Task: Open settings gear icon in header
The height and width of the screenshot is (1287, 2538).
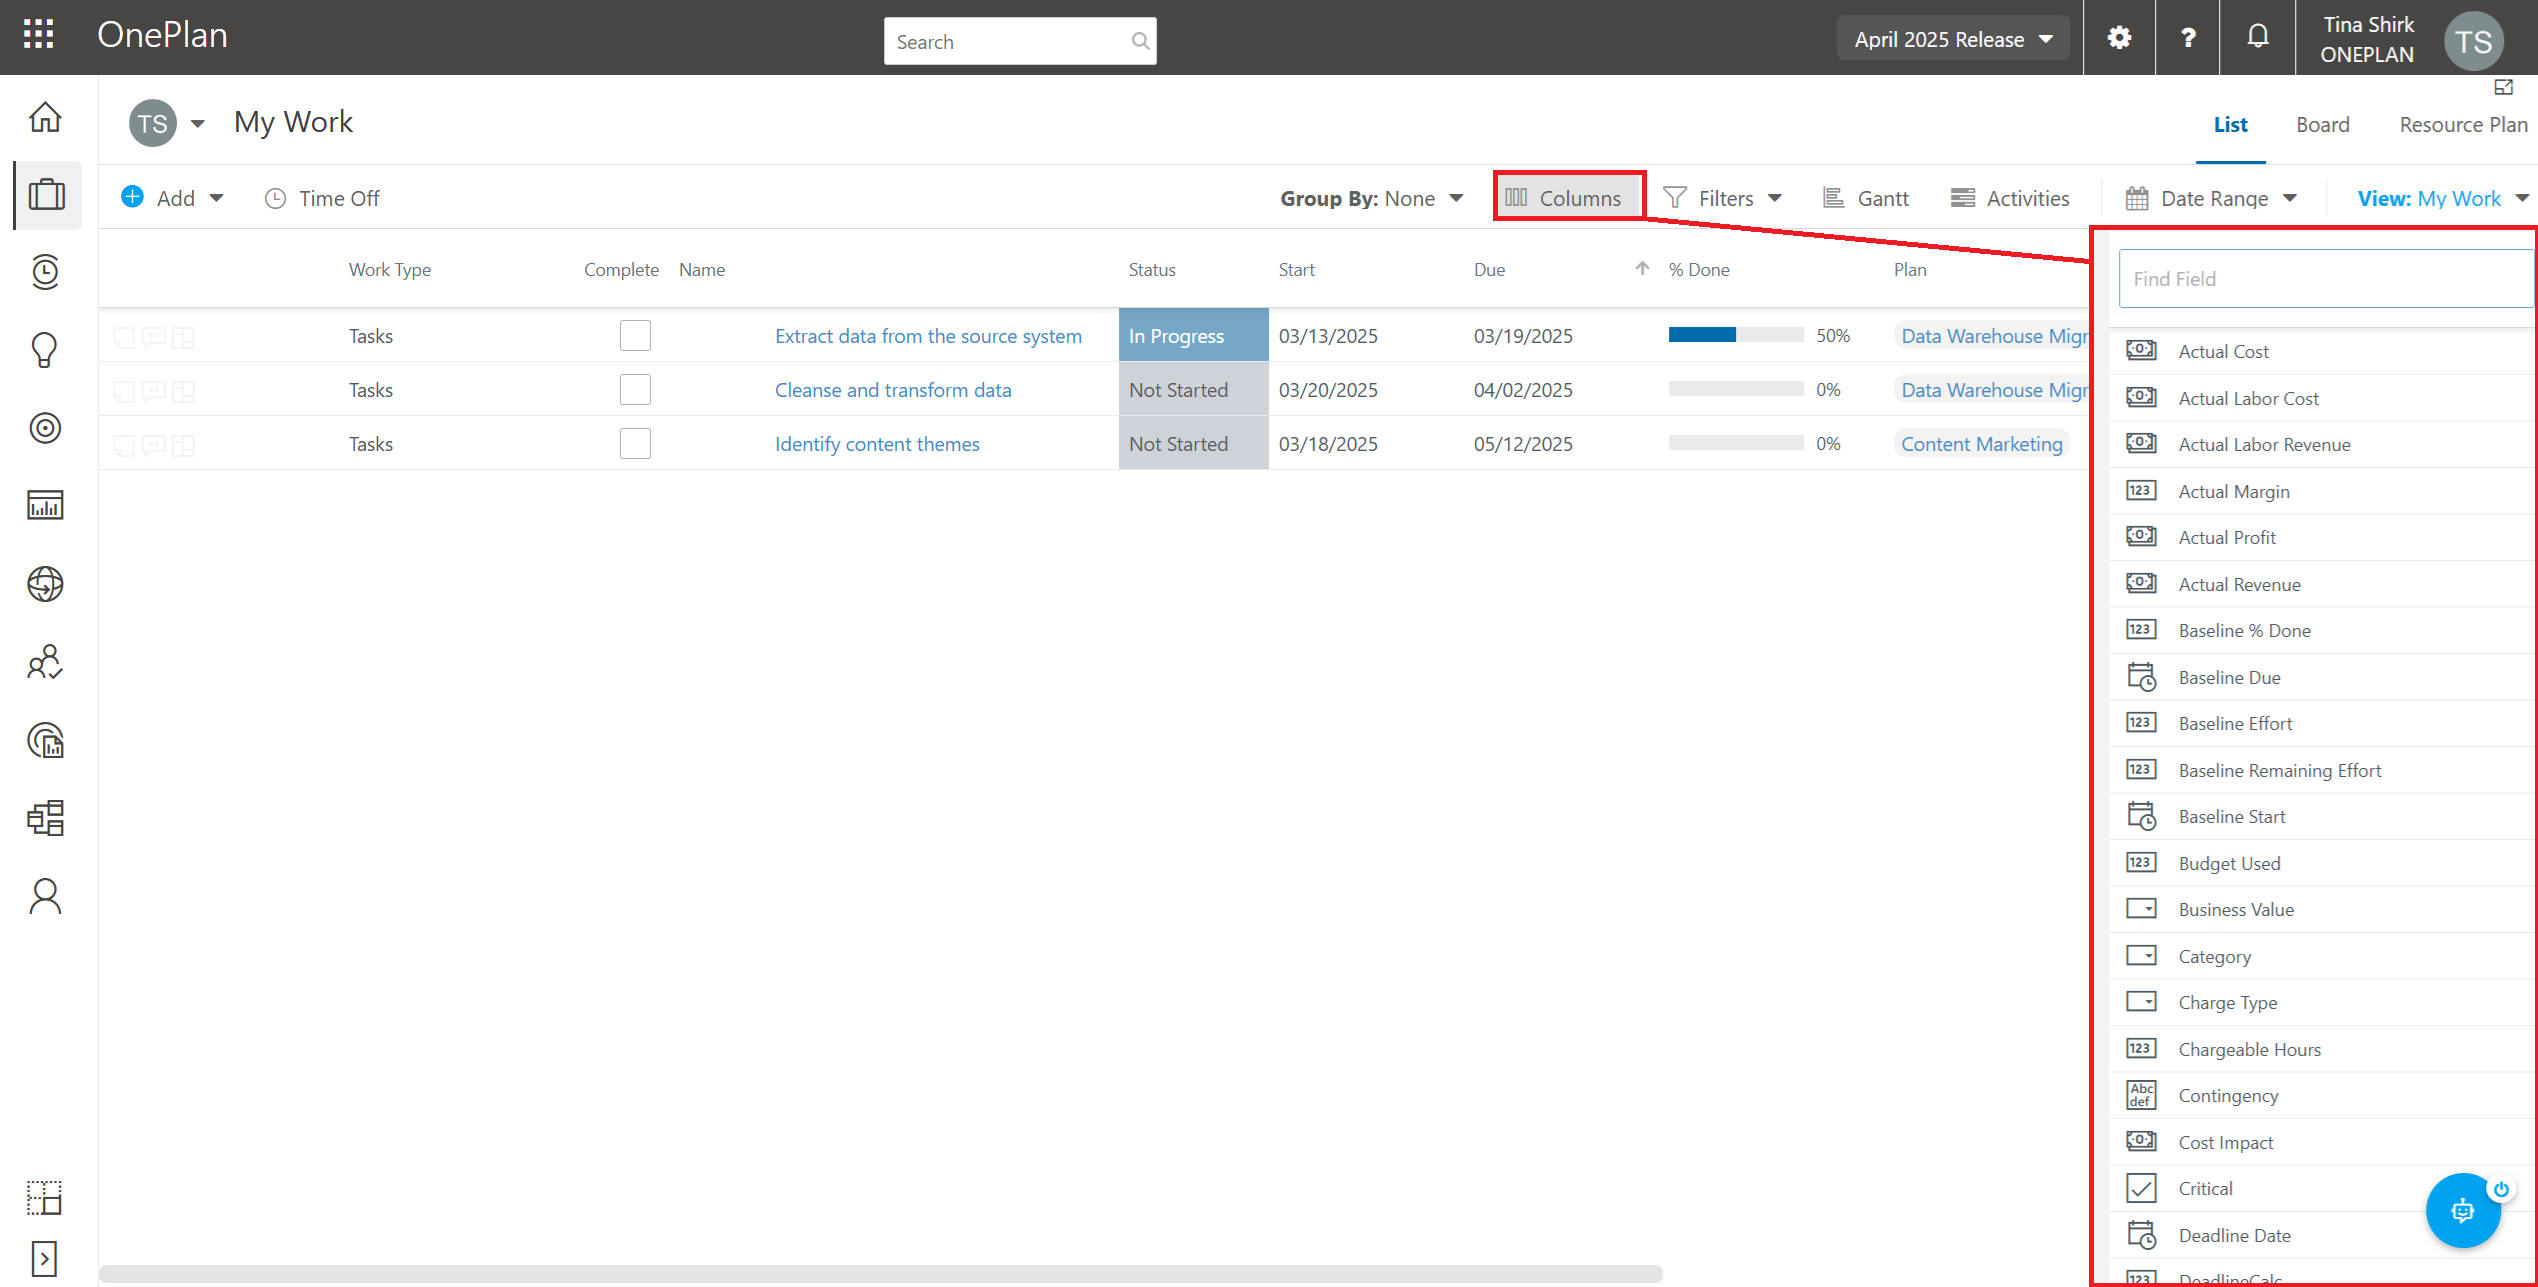Action: (2119, 38)
